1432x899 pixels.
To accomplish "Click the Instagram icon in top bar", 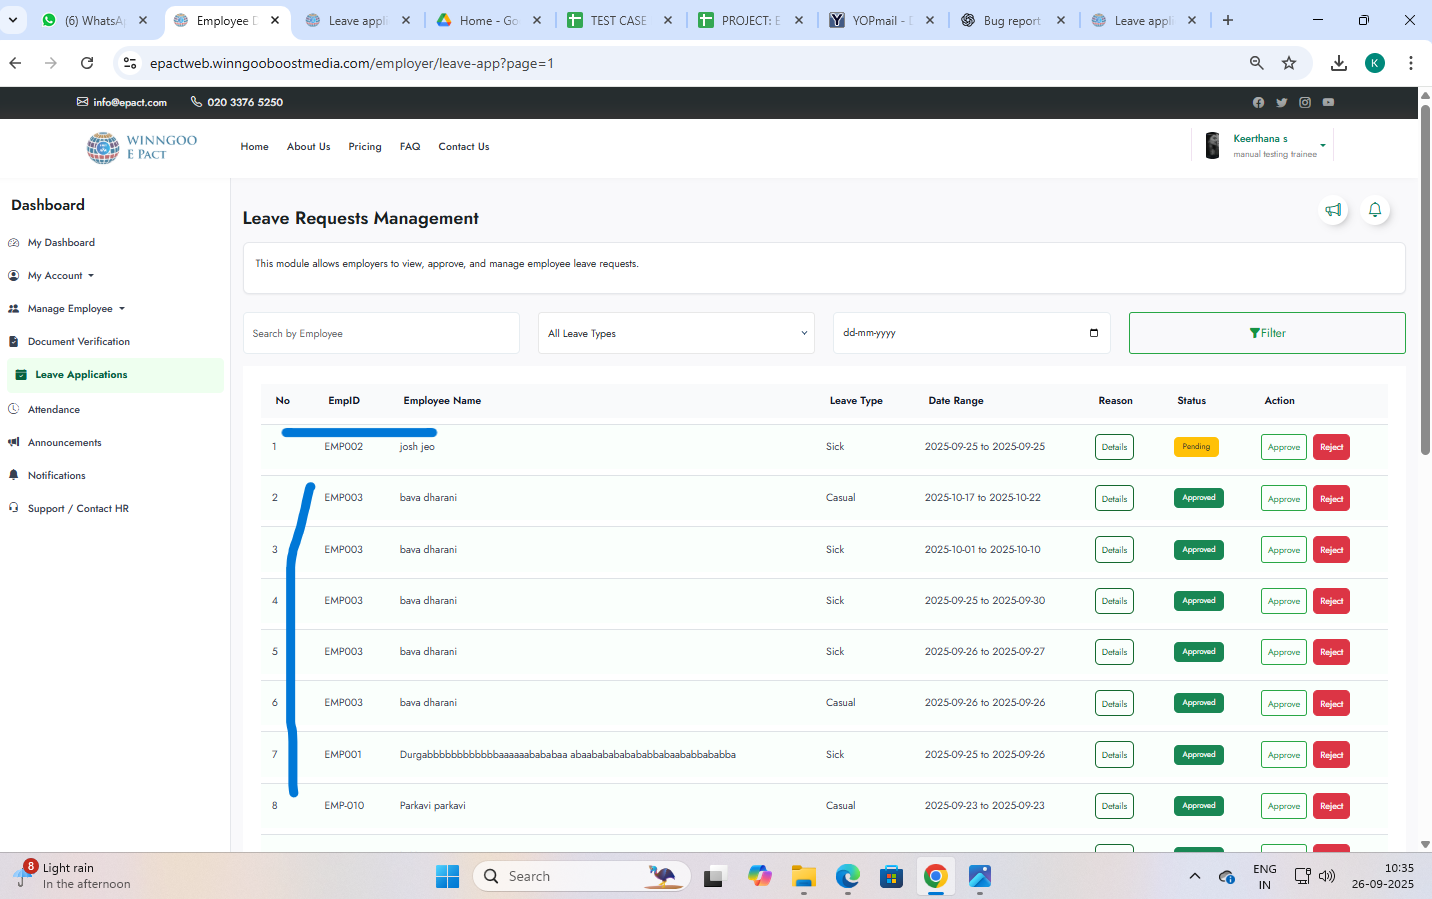I will (1305, 102).
